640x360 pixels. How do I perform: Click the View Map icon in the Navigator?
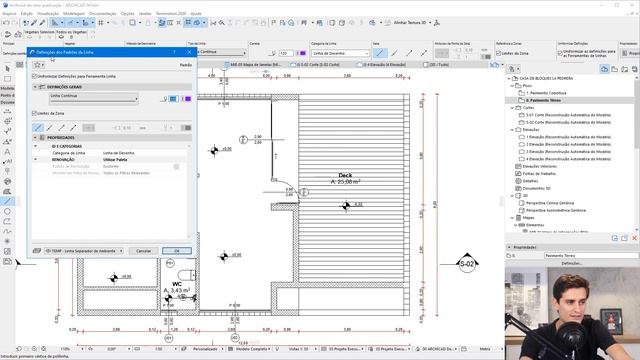point(615,69)
